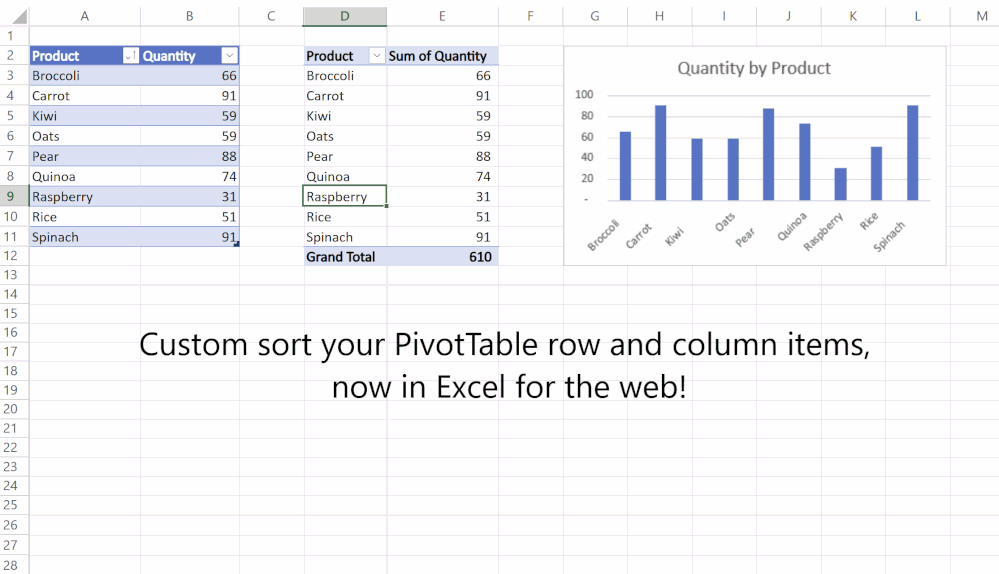Image resolution: width=999 pixels, height=574 pixels.
Task: Click the Pear cell in column A
Action: coord(85,157)
